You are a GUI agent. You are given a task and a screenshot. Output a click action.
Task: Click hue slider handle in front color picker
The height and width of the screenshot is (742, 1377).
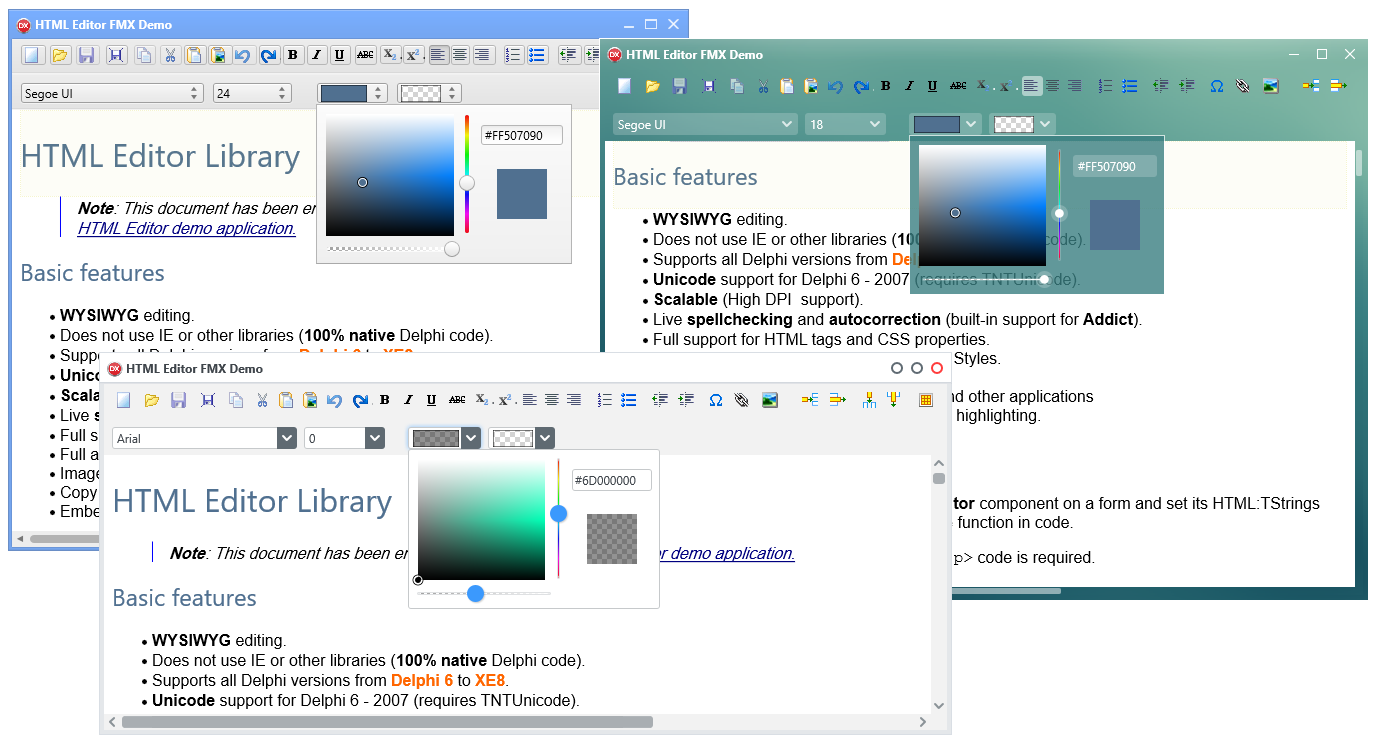(x=559, y=514)
